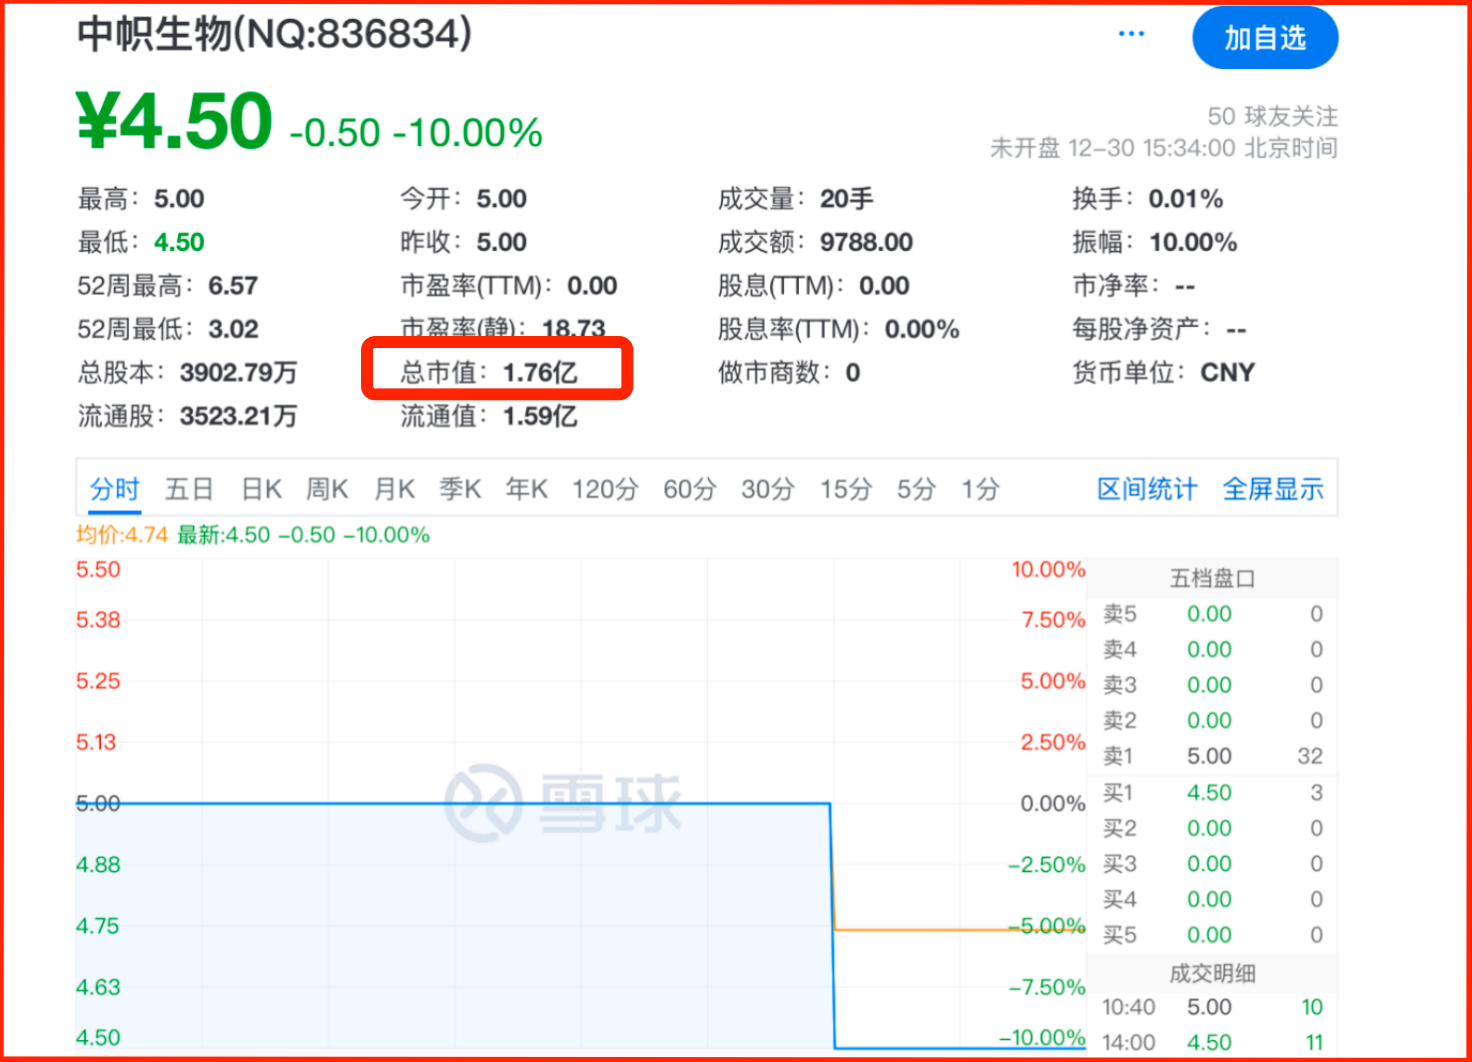The width and height of the screenshot is (1472, 1062).
Task: Switch to the 五日 chart tab
Action: click(x=188, y=489)
